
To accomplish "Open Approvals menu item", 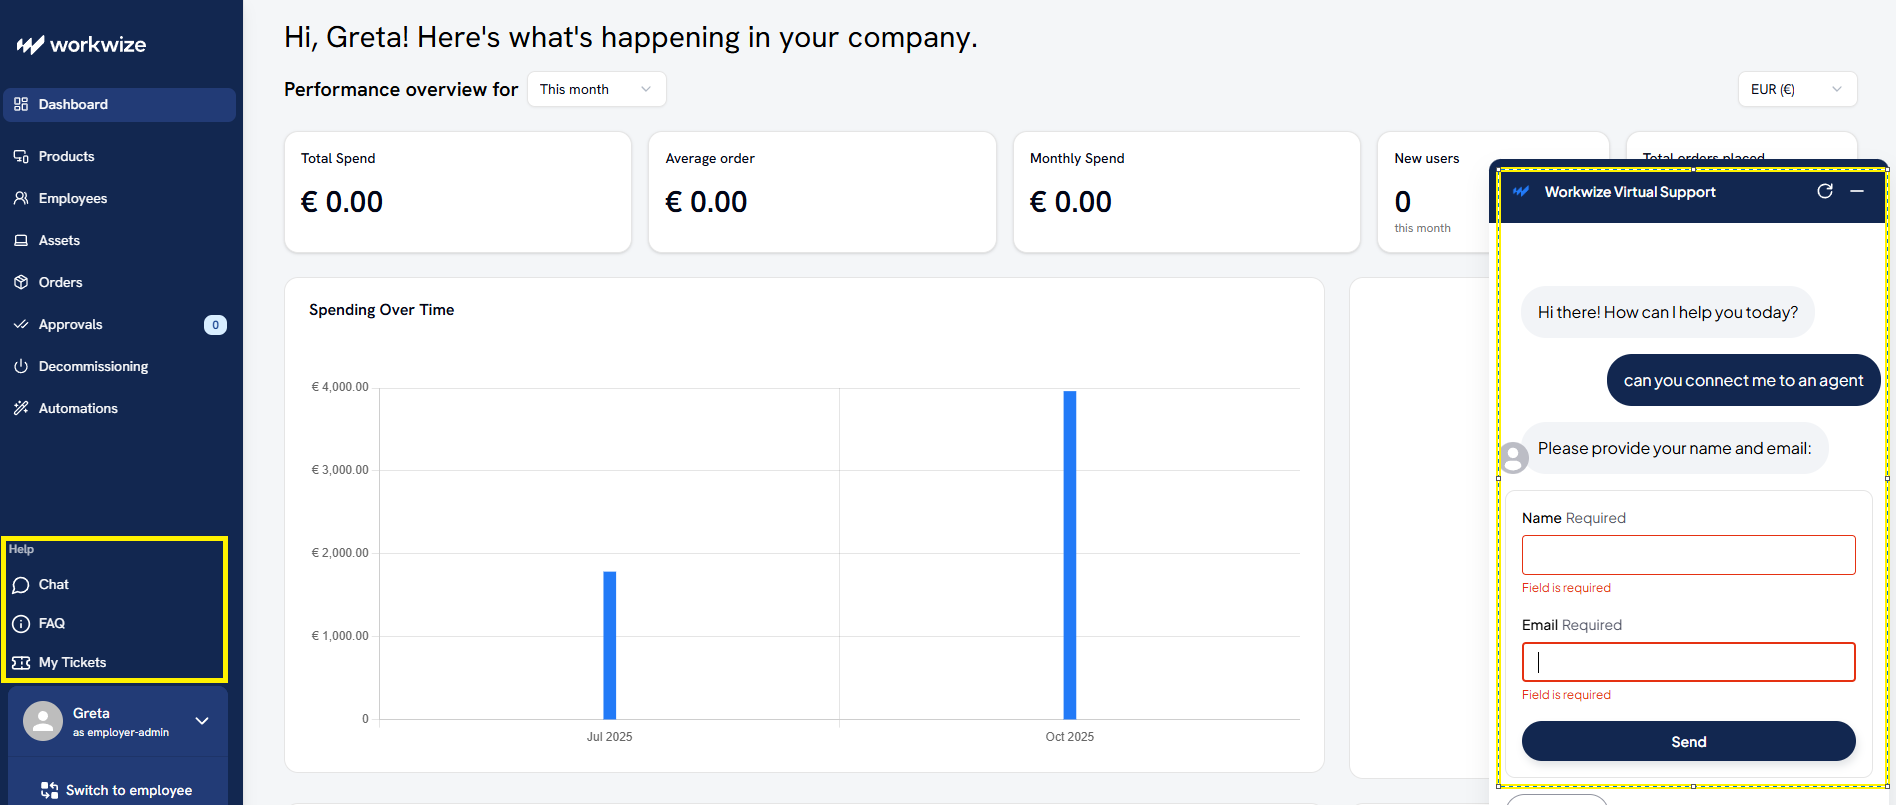I will (x=119, y=324).
